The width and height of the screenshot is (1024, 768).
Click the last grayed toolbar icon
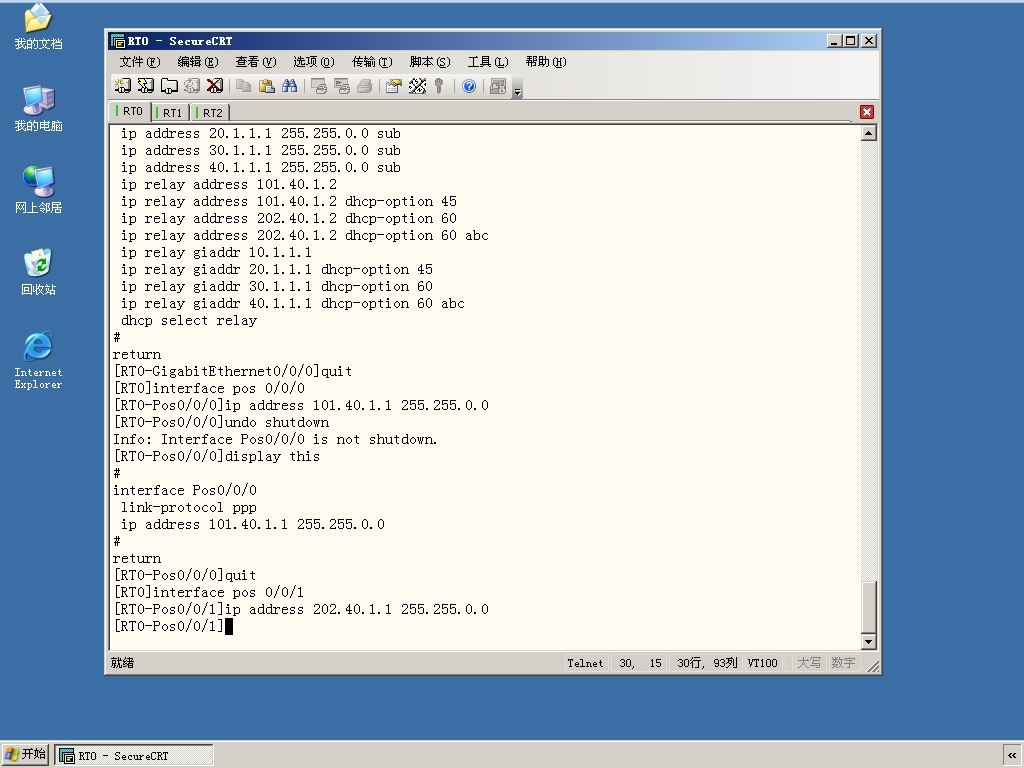pos(498,86)
